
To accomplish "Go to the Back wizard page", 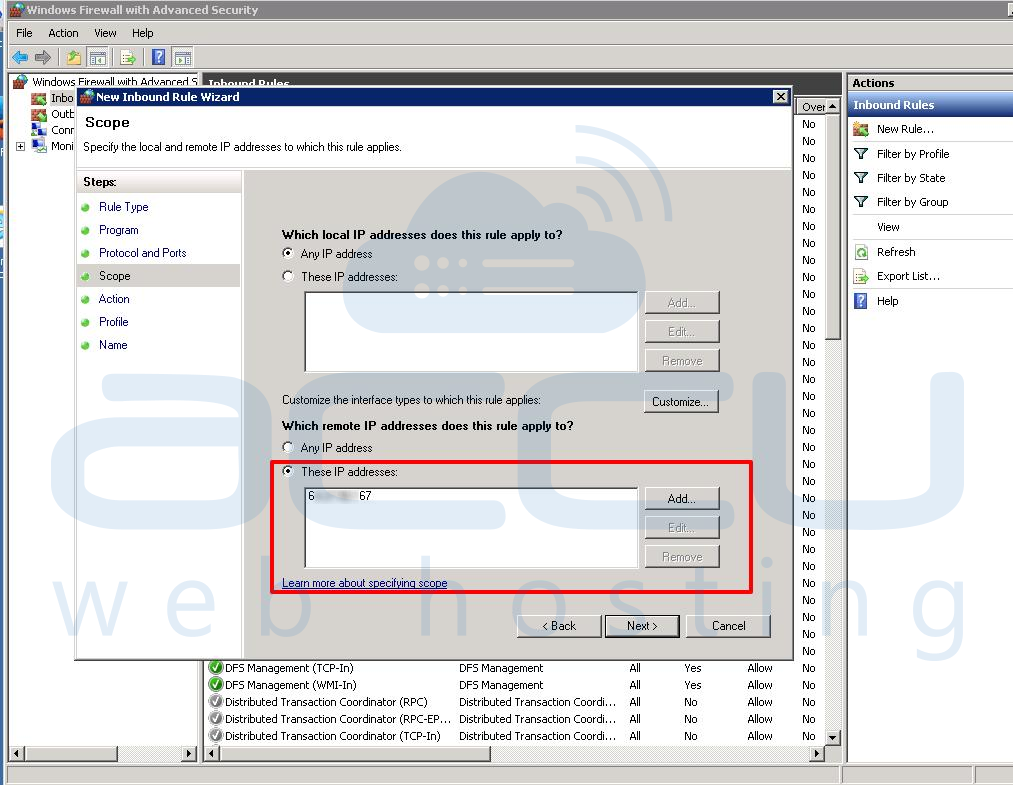I will (559, 625).
